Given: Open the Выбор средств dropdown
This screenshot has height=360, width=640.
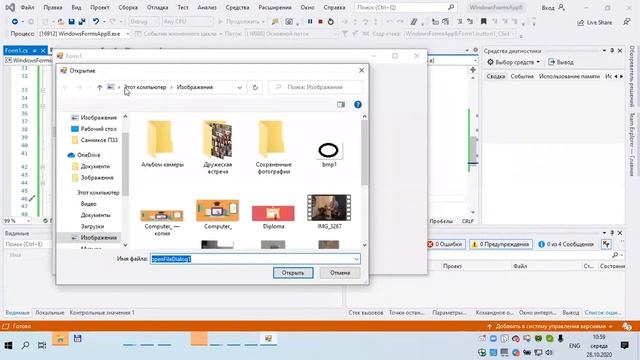Looking at the screenshot, I should click(x=513, y=62).
